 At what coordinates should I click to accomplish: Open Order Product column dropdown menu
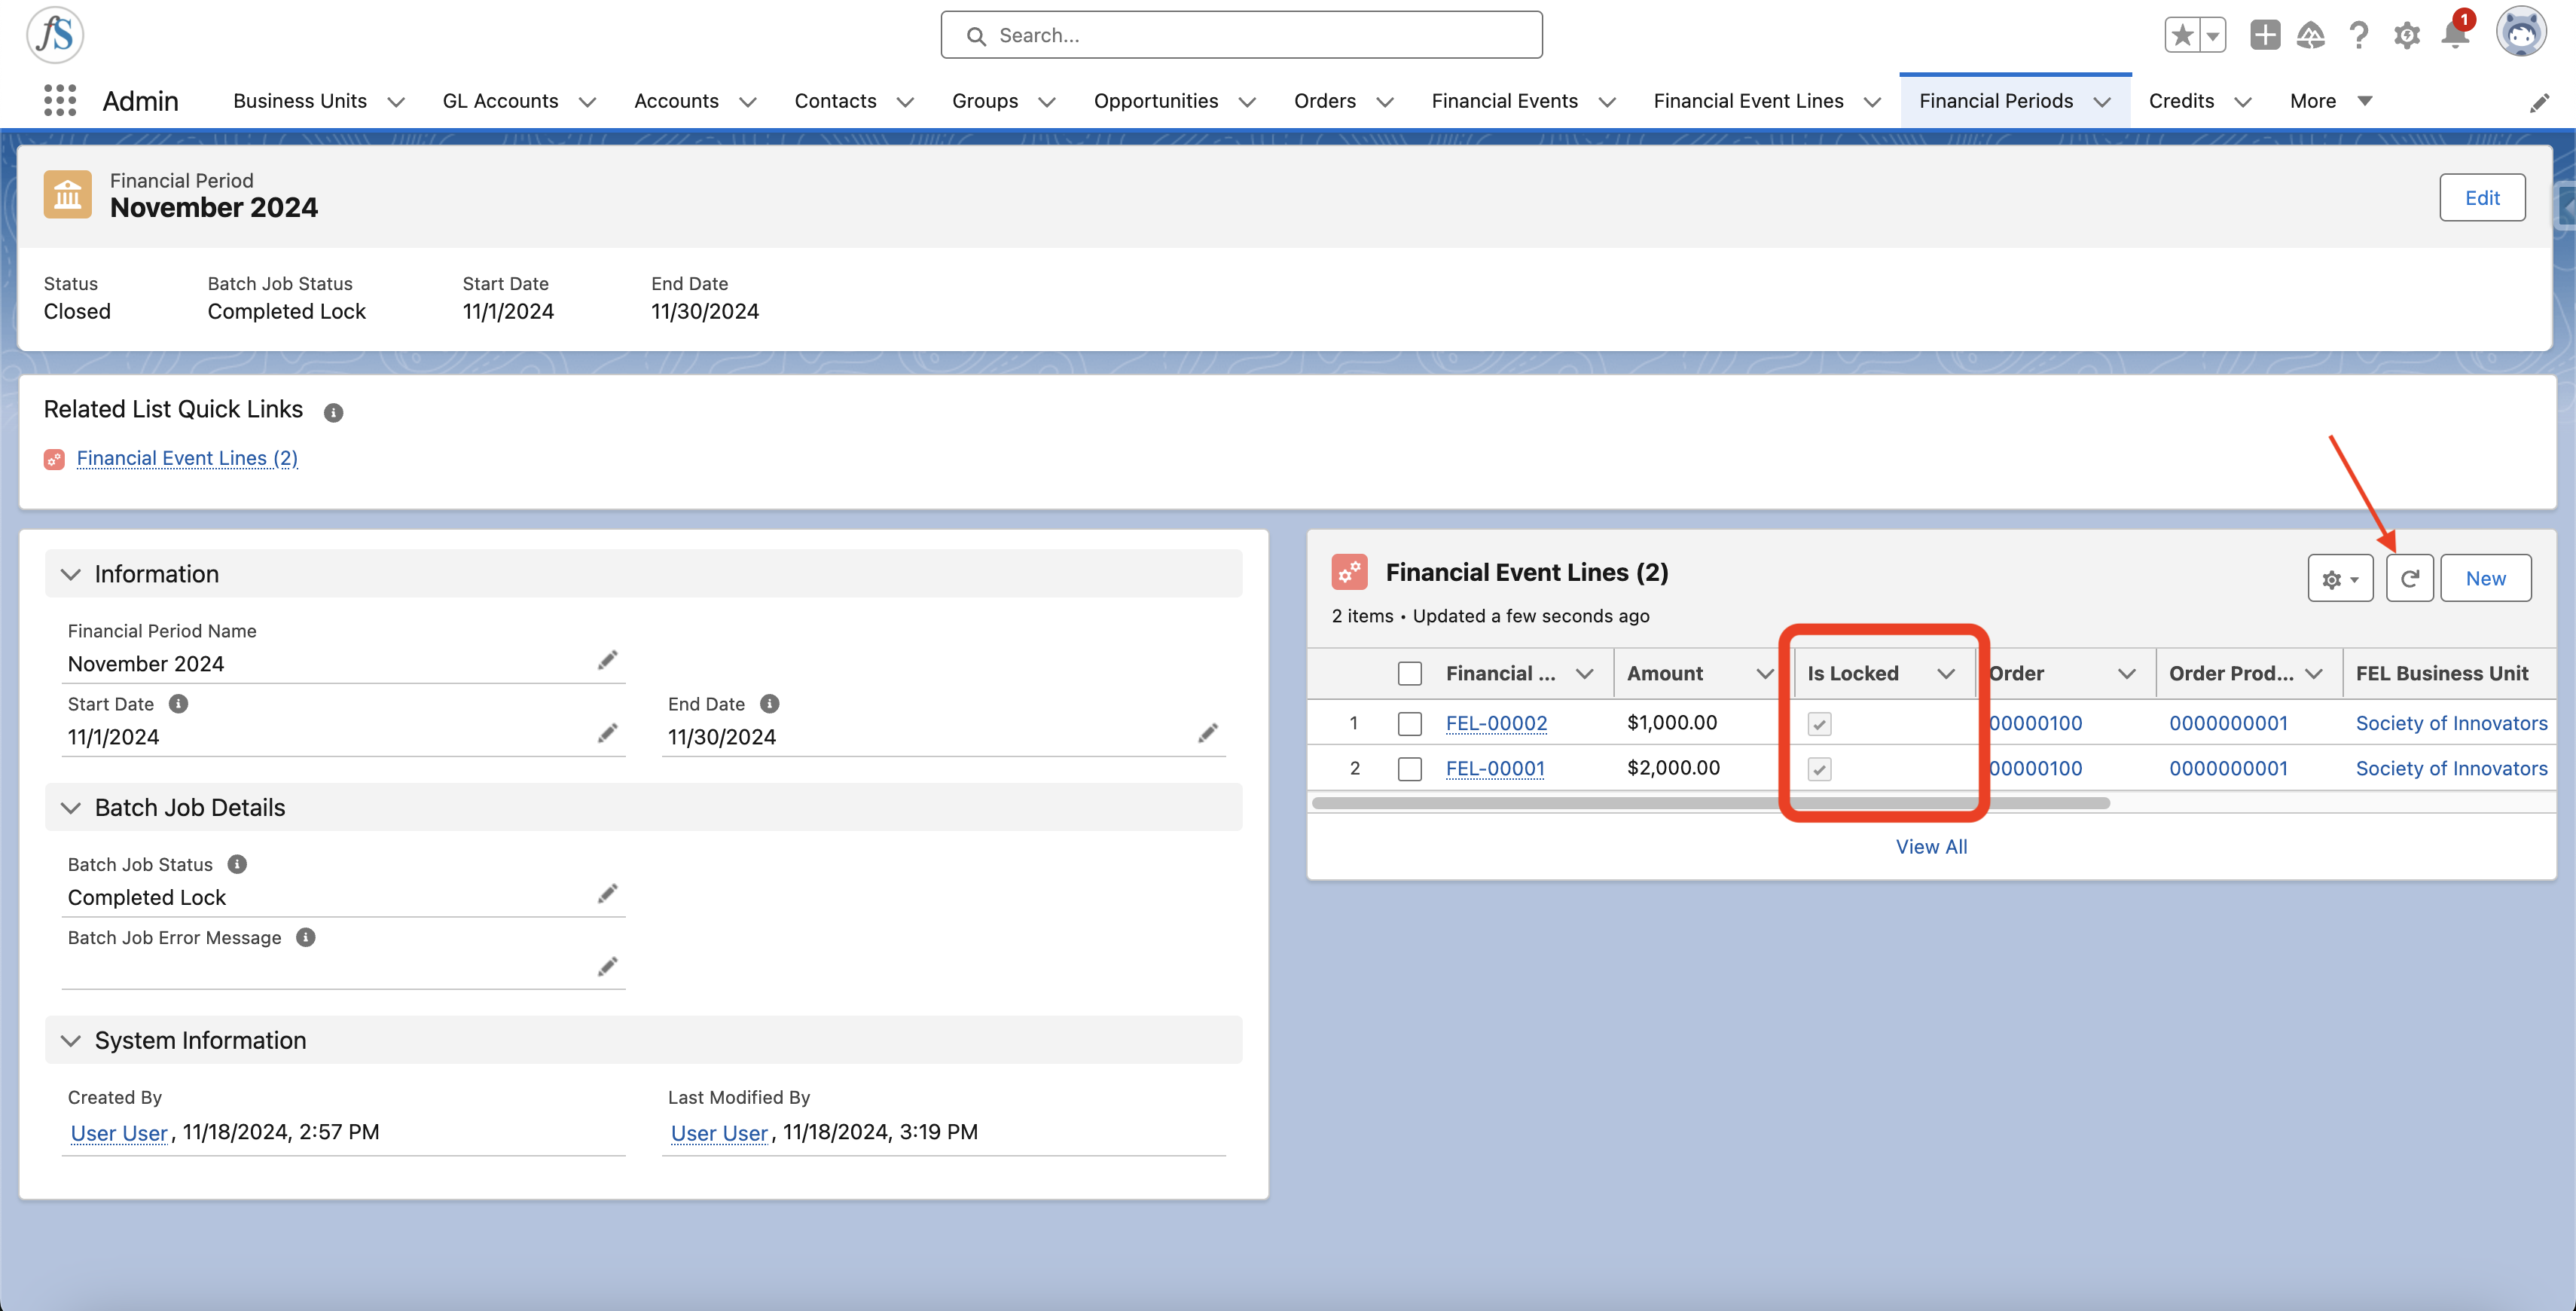pos(2313,674)
